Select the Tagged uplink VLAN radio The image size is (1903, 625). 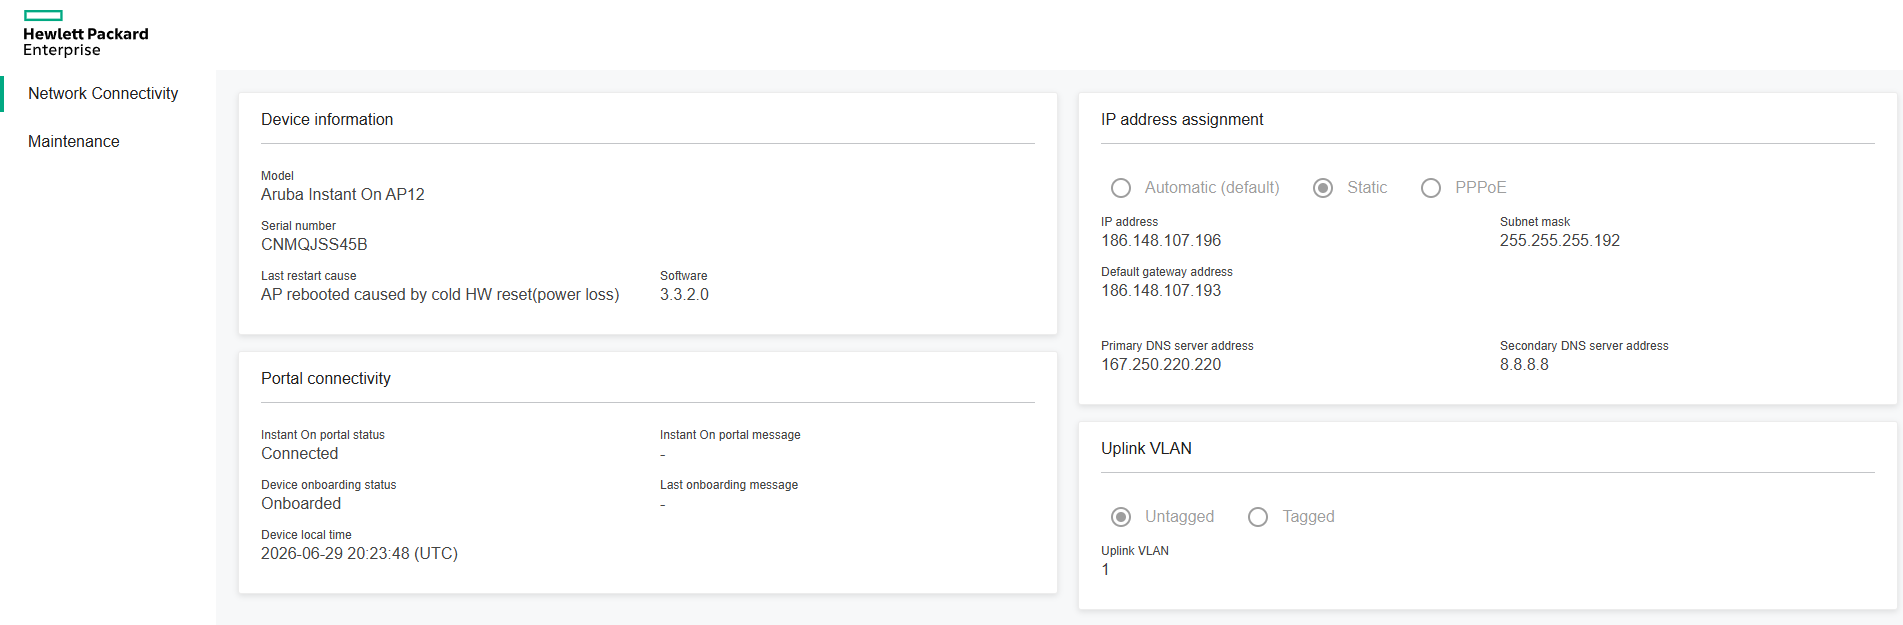click(1258, 517)
